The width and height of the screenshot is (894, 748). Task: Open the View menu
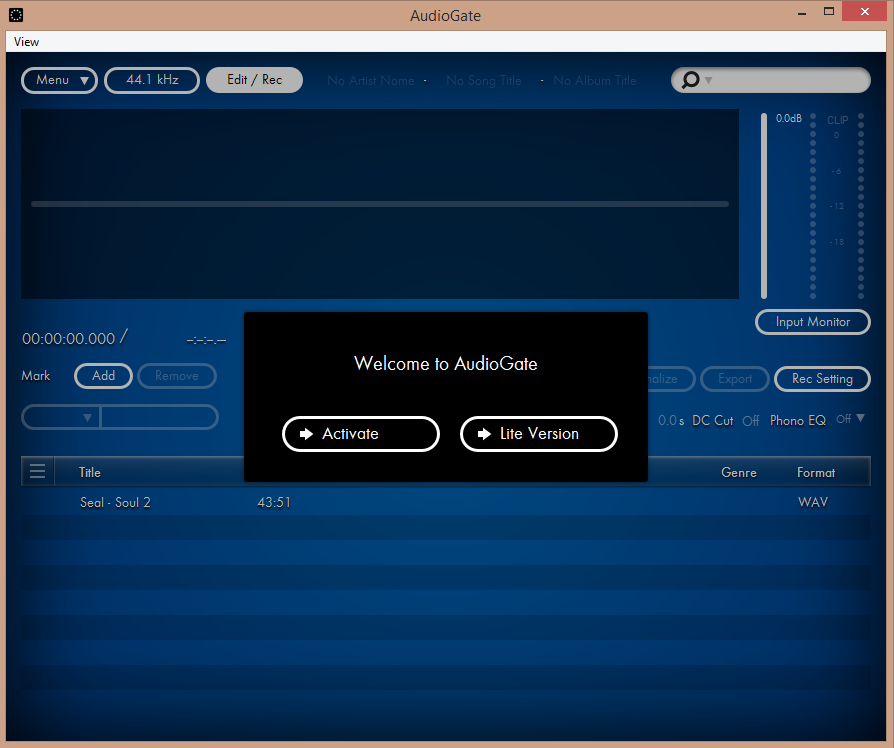click(x=26, y=42)
